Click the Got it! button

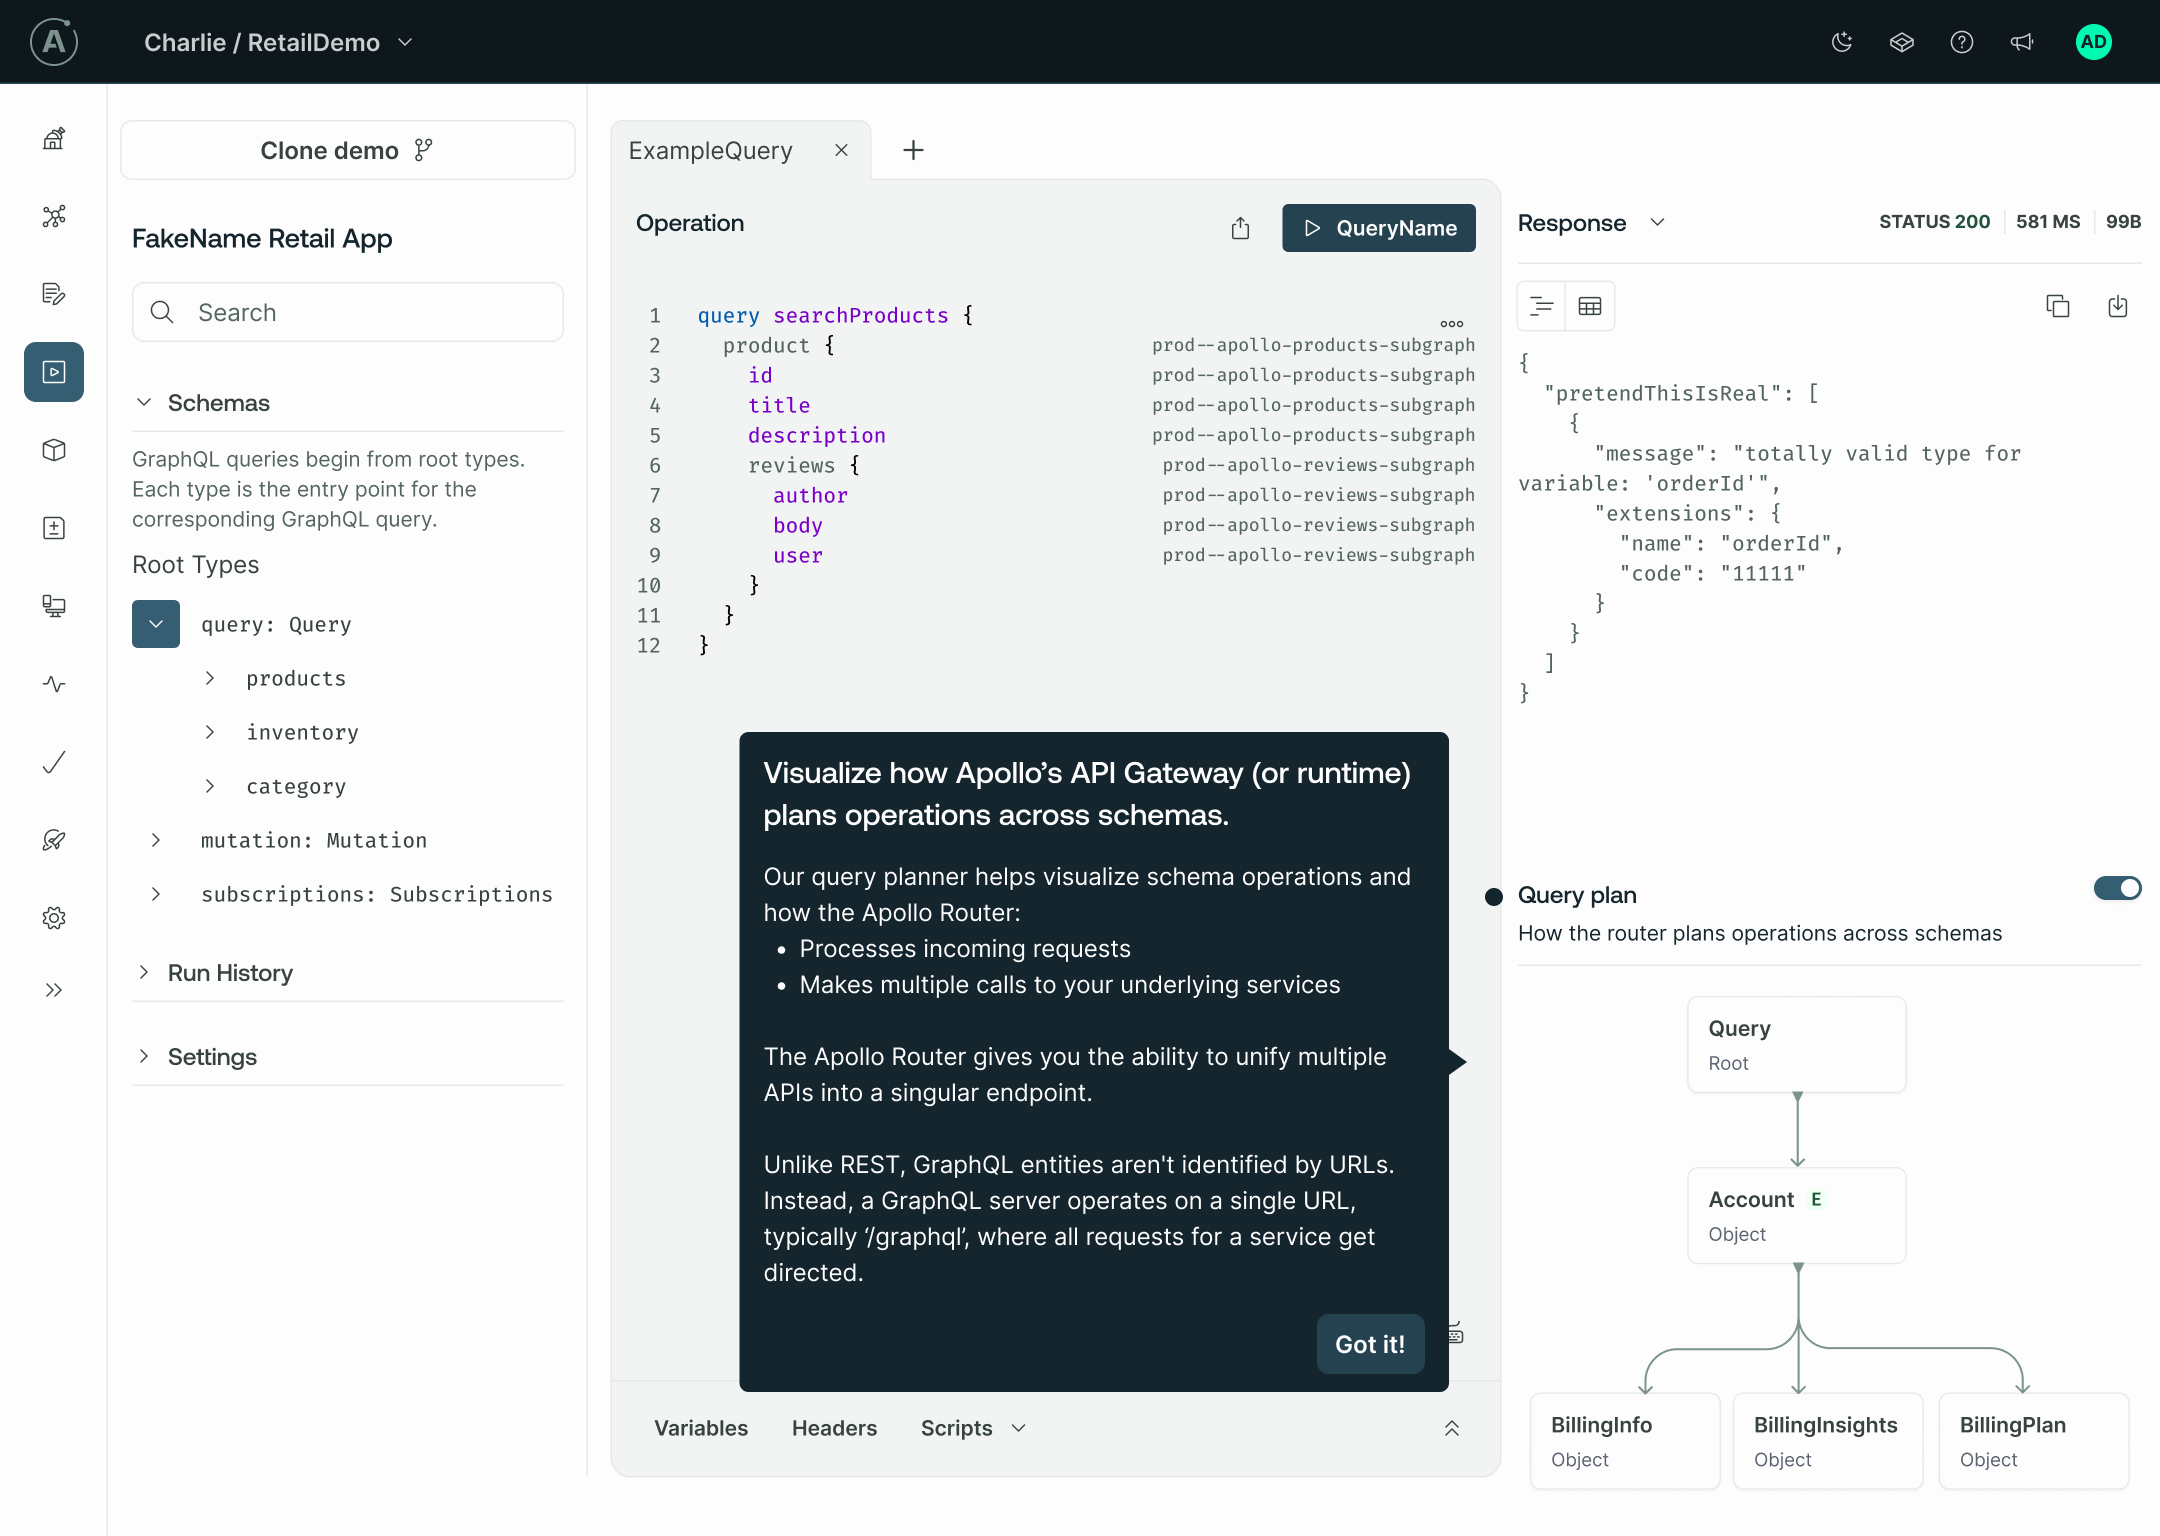pyautogui.click(x=1370, y=1344)
